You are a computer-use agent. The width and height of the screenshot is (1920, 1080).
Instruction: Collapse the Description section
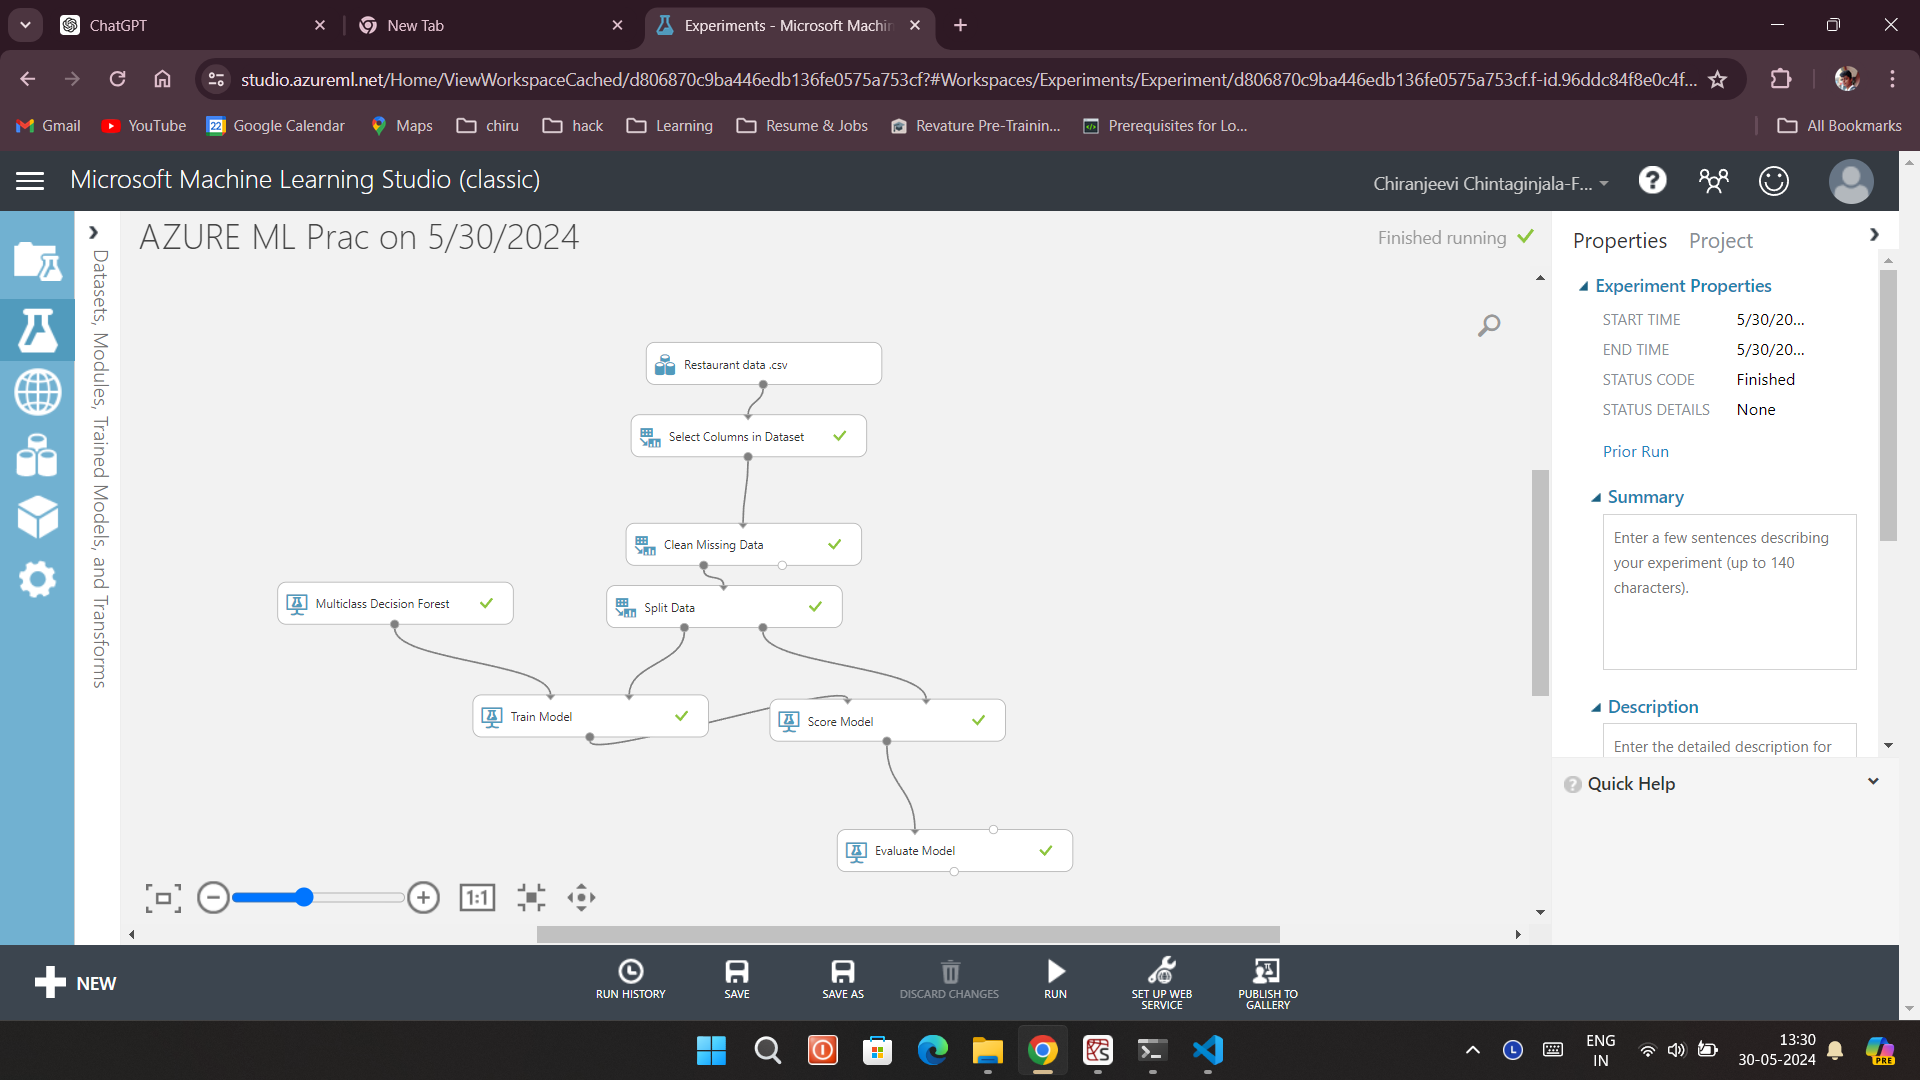[1596, 708]
